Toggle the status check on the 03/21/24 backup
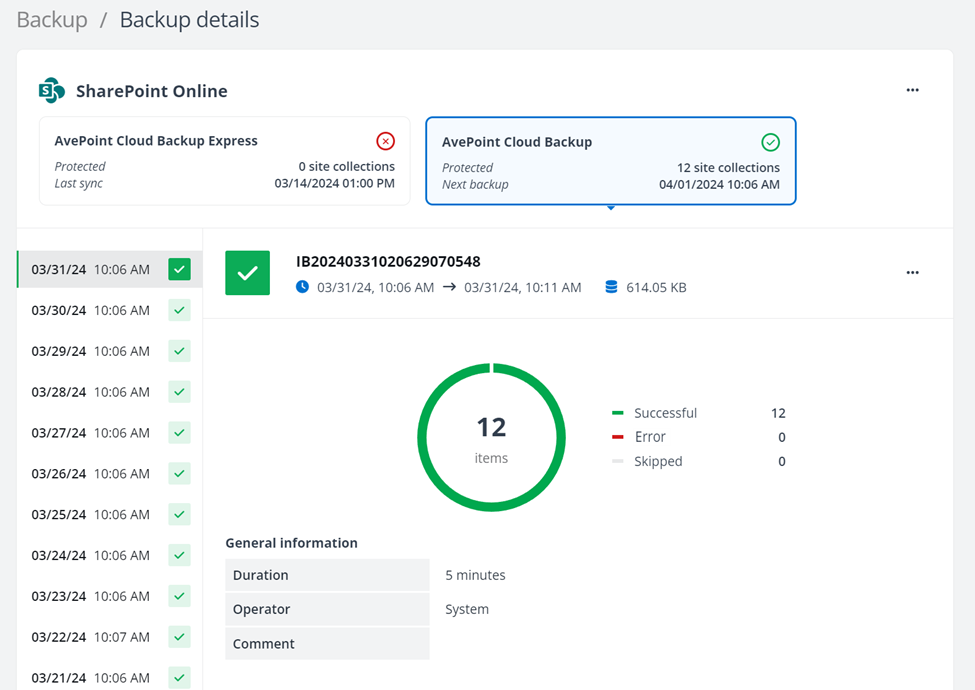This screenshot has width=975, height=690. (179, 678)
